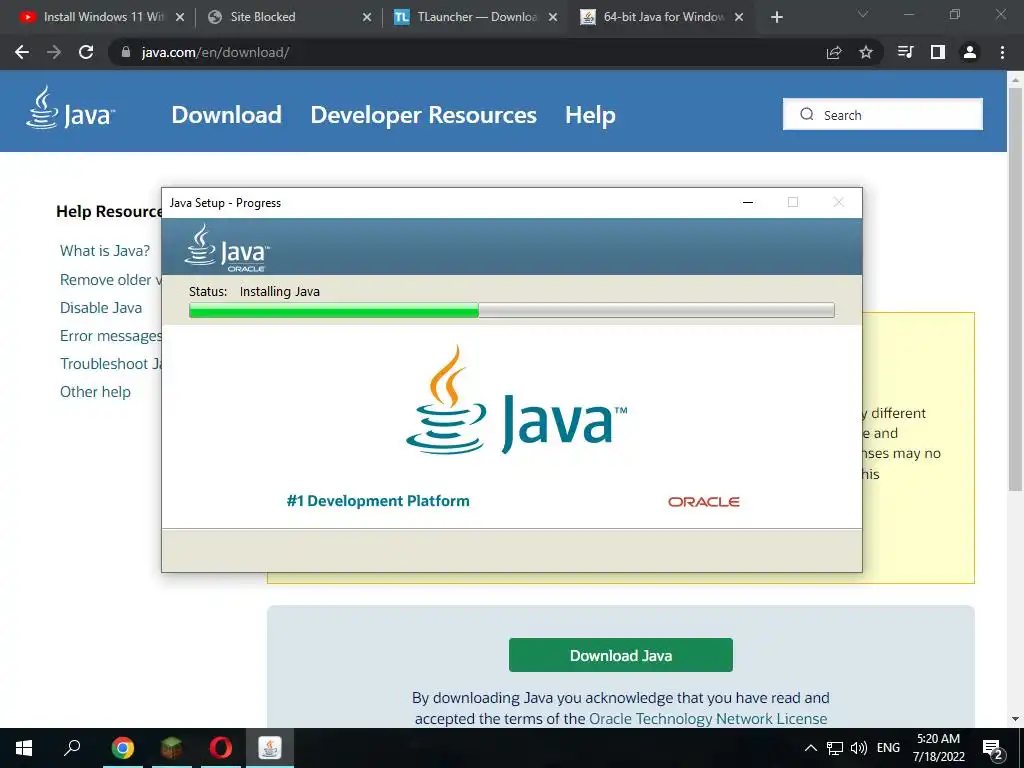Click the ORACLE logo in installer

coord(703,502)
